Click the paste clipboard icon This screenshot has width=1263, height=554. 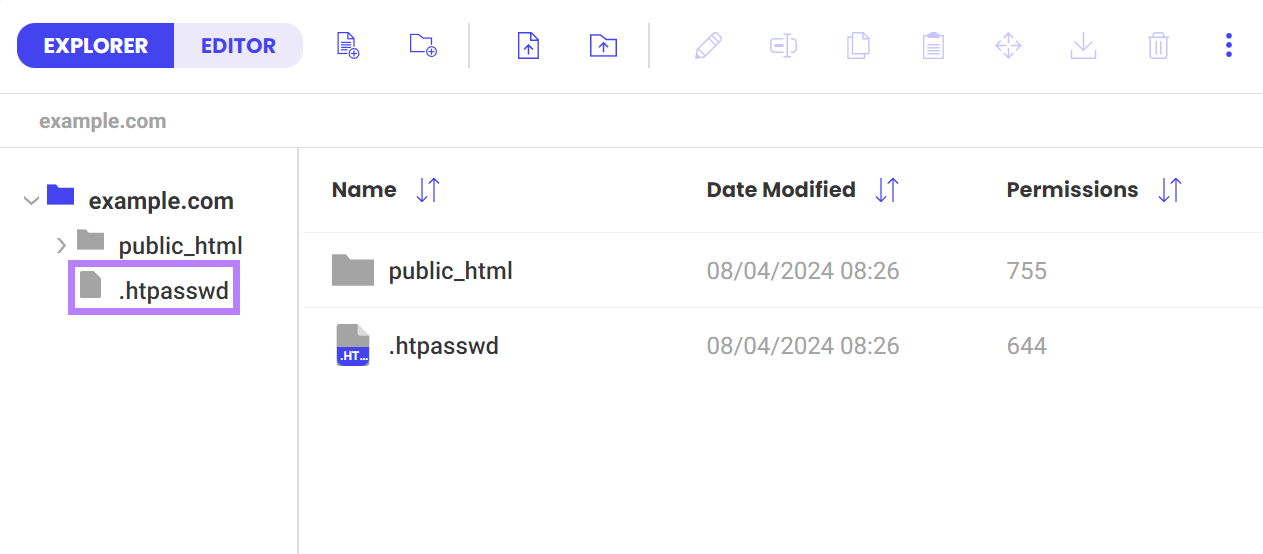[x=933, y=45]
